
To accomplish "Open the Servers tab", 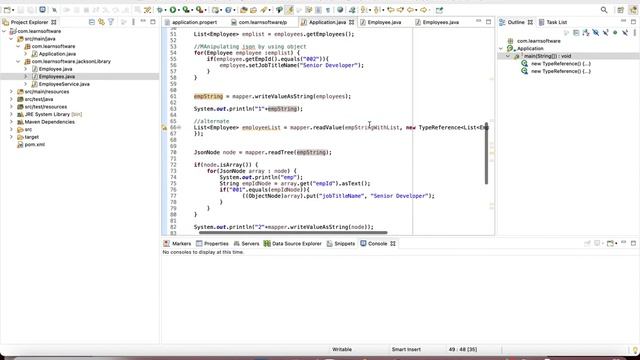I will pyautogui.click(x=246, y=244).
